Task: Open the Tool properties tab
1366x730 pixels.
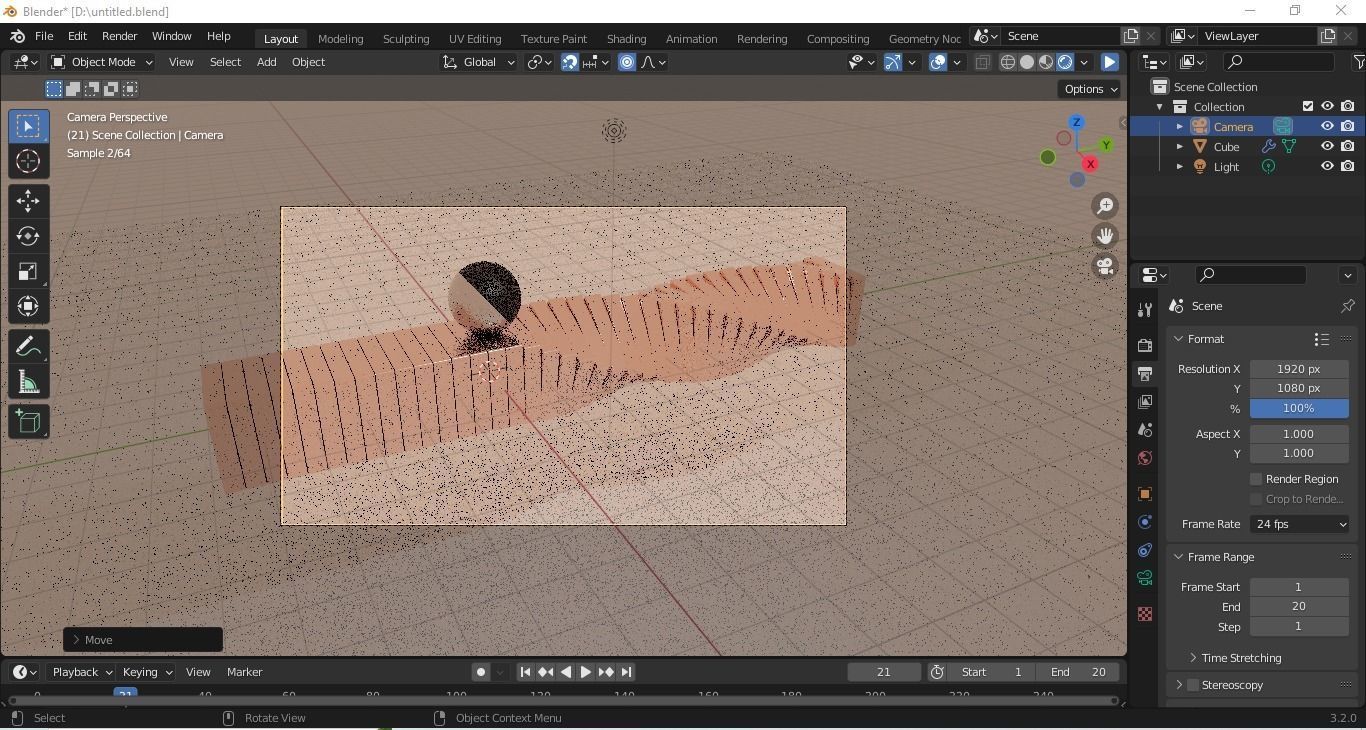Action: tap(1145, 310)
